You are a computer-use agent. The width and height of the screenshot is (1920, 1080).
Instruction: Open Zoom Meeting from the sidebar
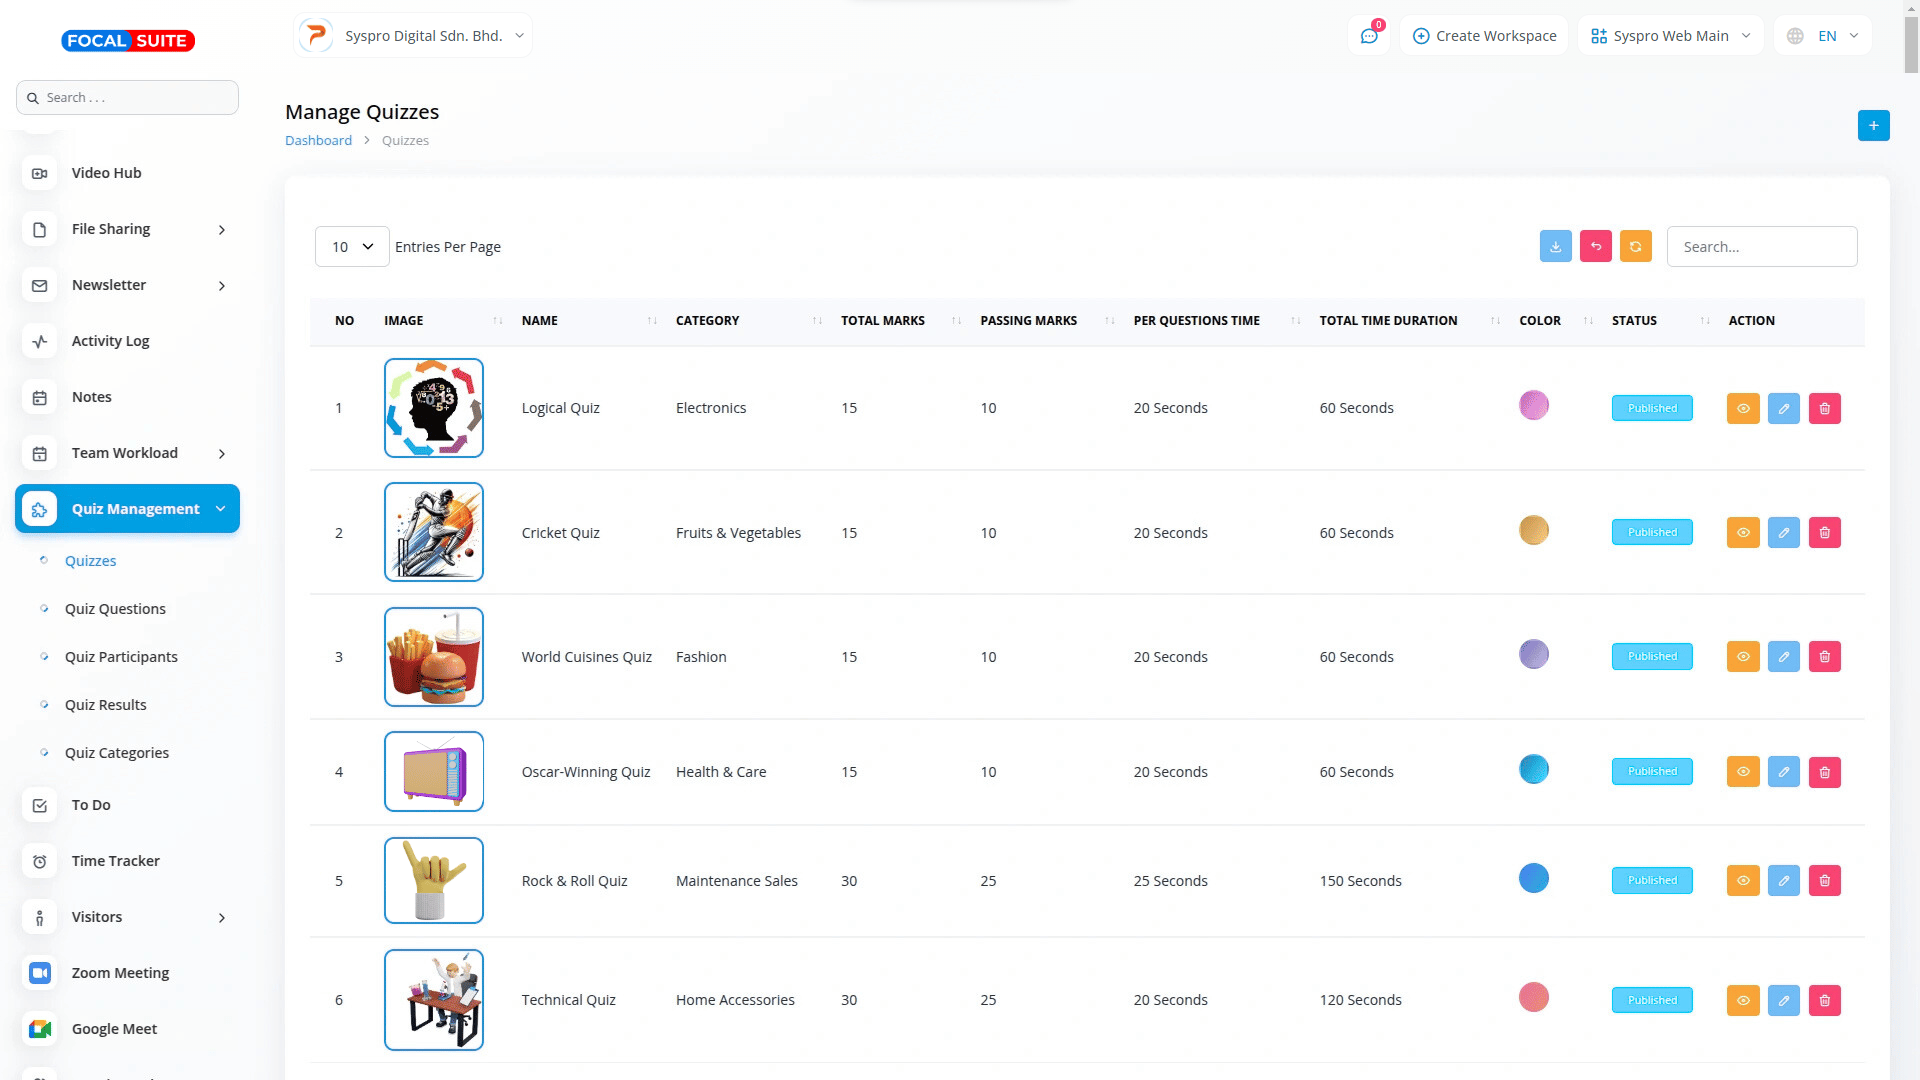click(120, 972)
